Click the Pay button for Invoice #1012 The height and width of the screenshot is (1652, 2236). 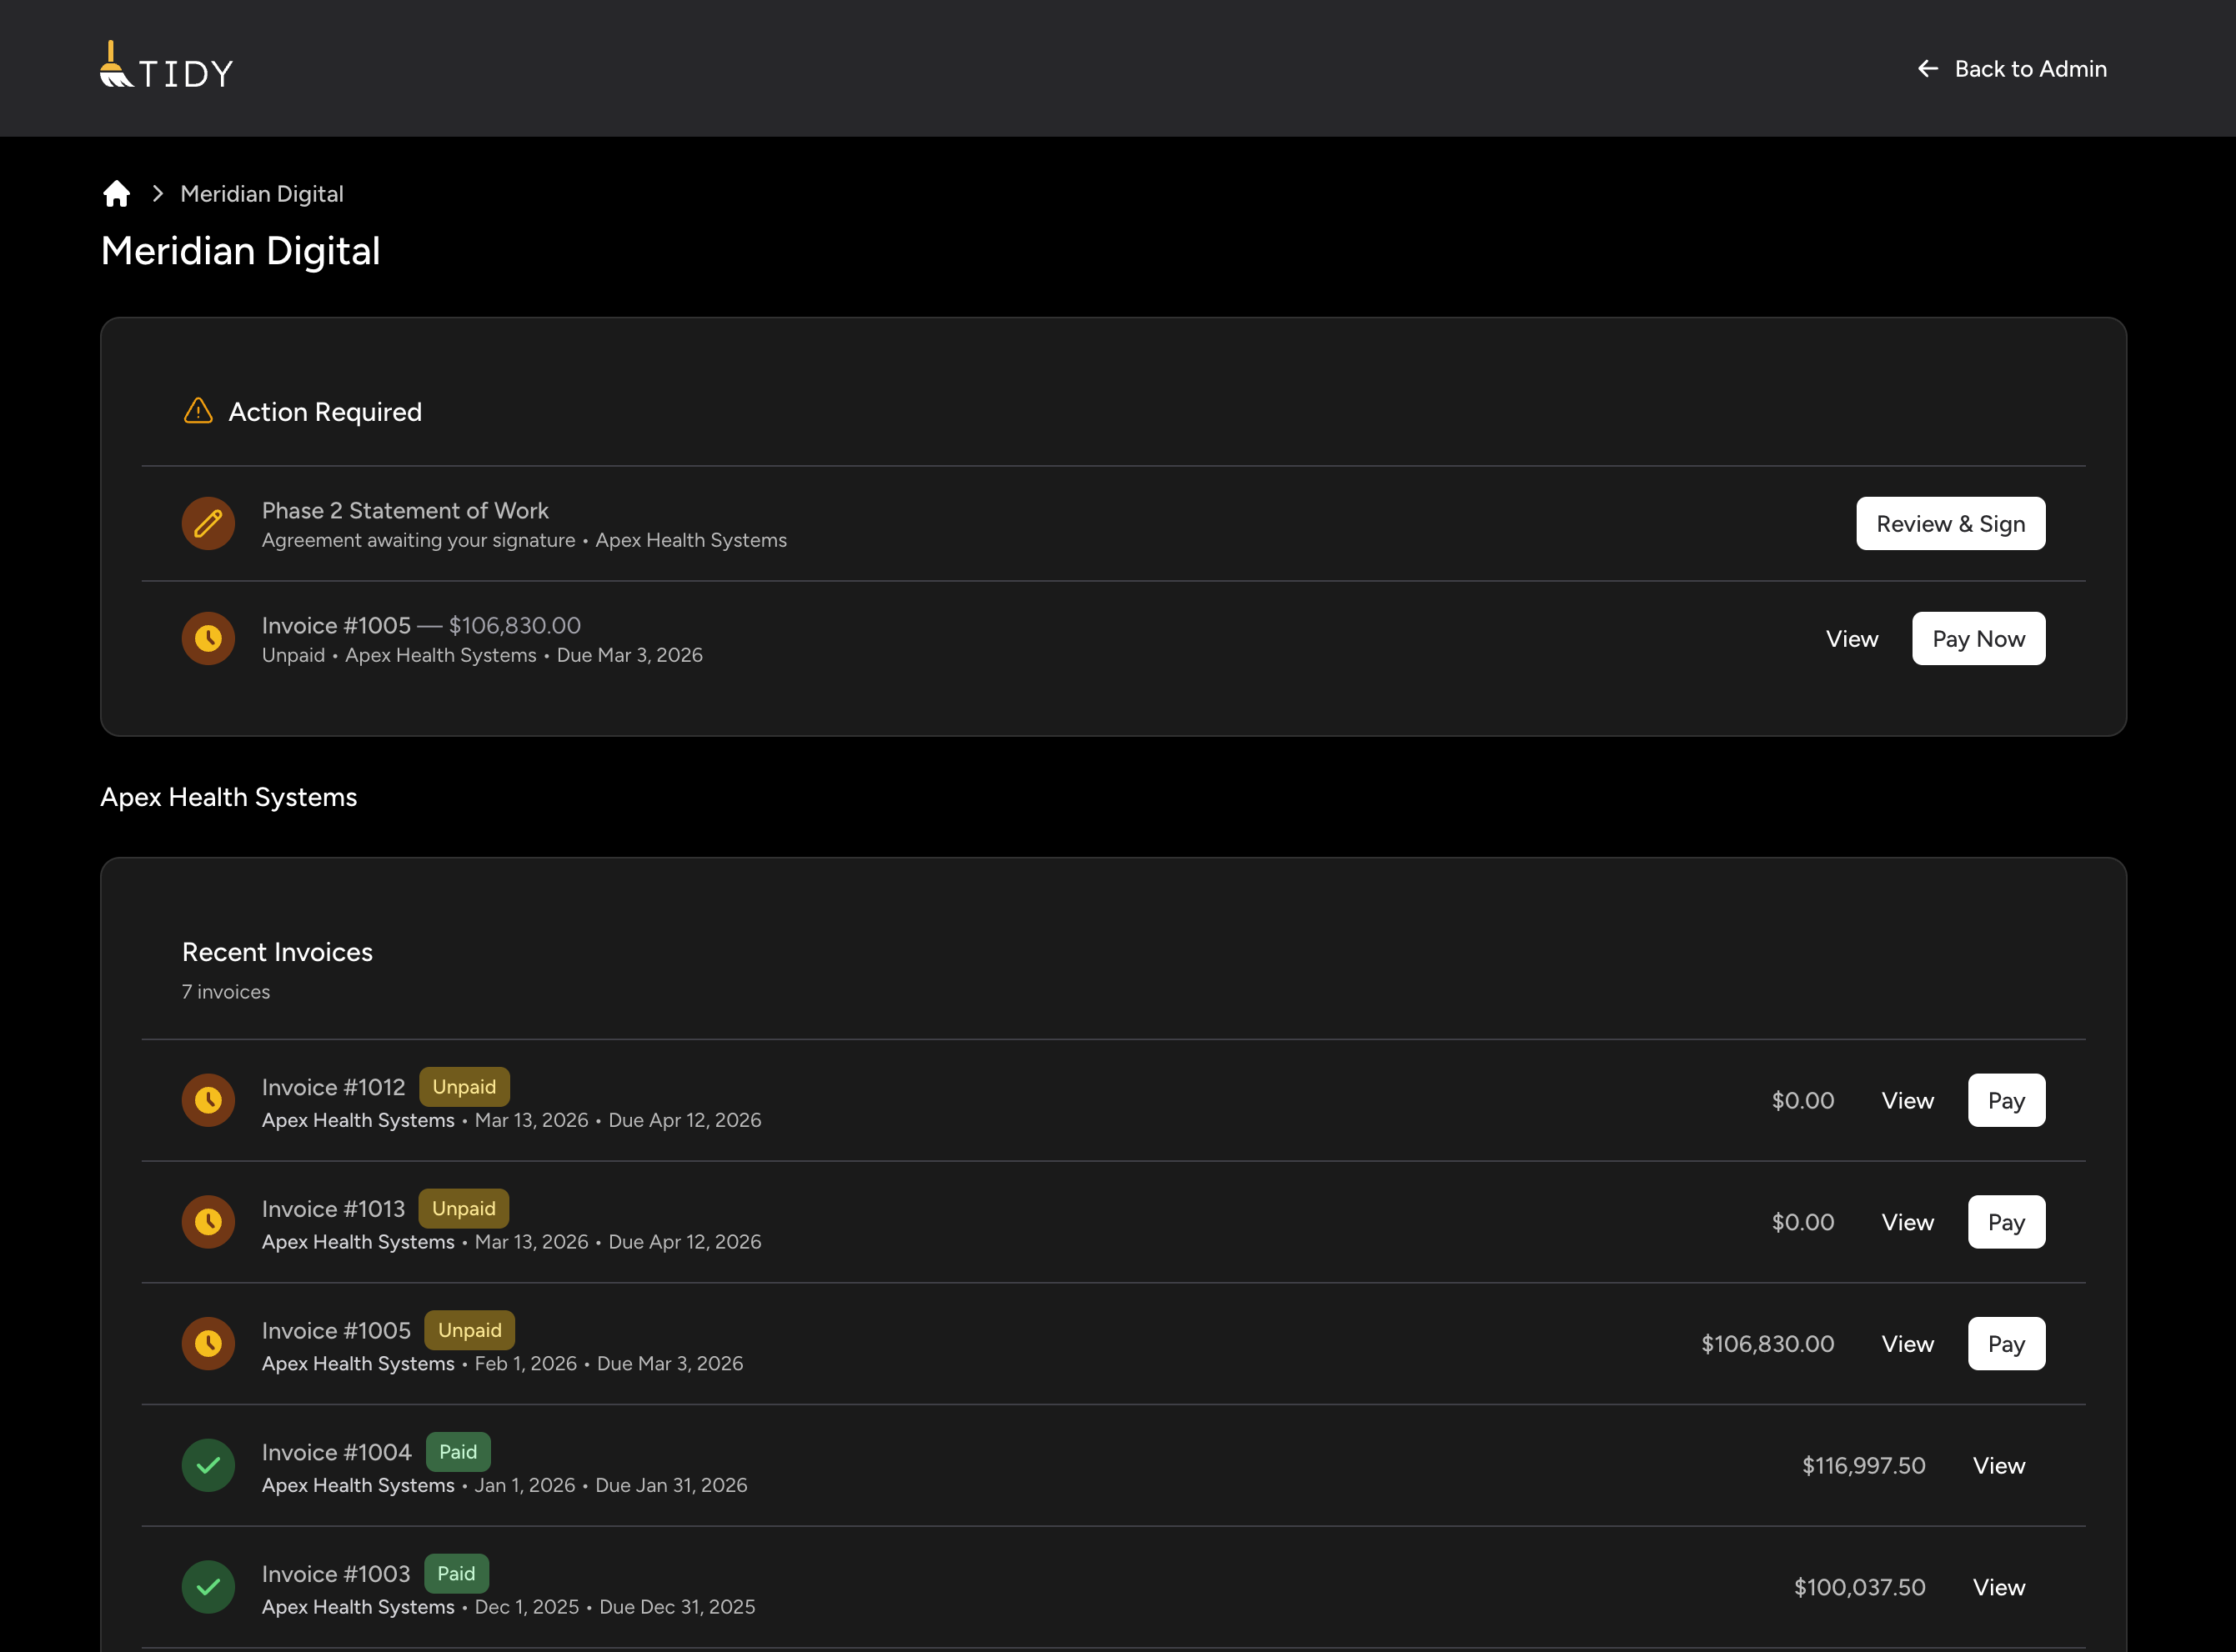[2006, 1100]
